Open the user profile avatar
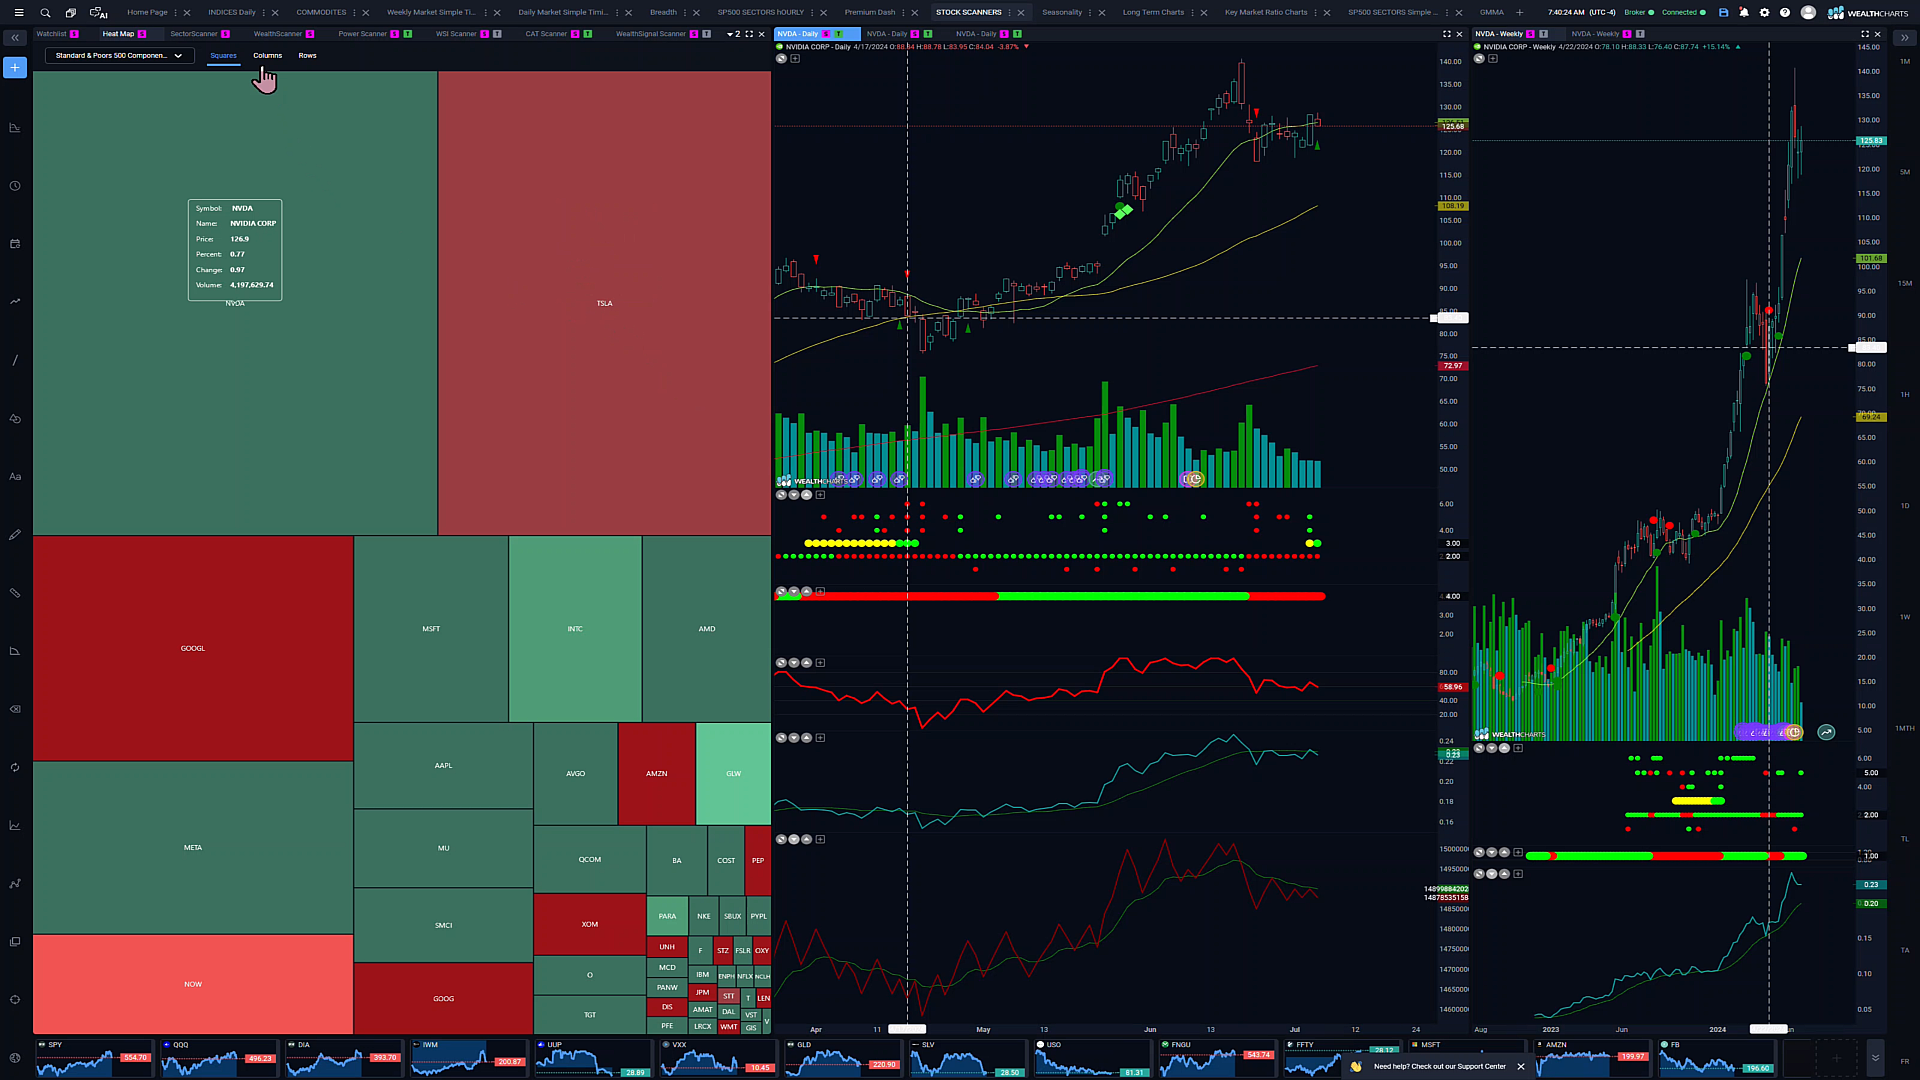The width and height of the screenshot is (1920, 1080). 1808,13
